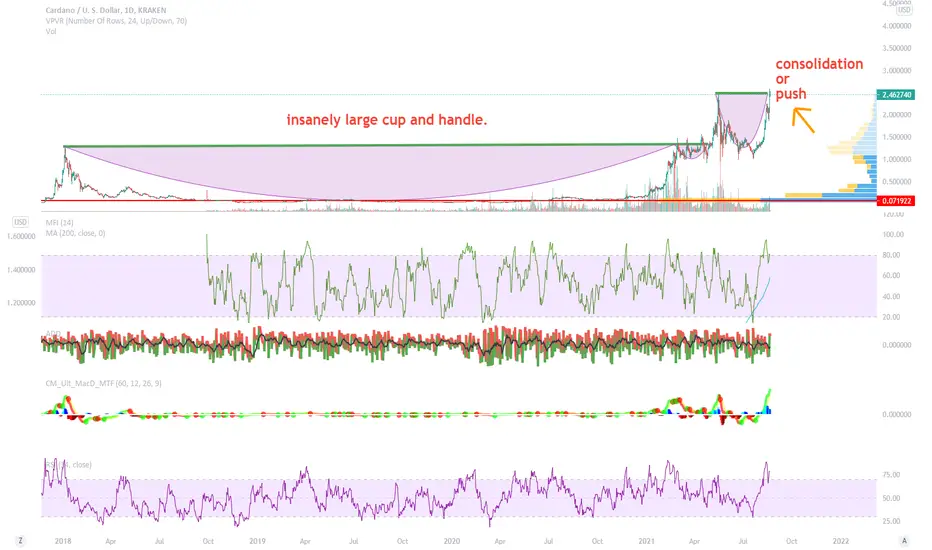Click the red price label 0.071922
The width and height of the screenshot is (932, 550).
click(x=896, y=201)
